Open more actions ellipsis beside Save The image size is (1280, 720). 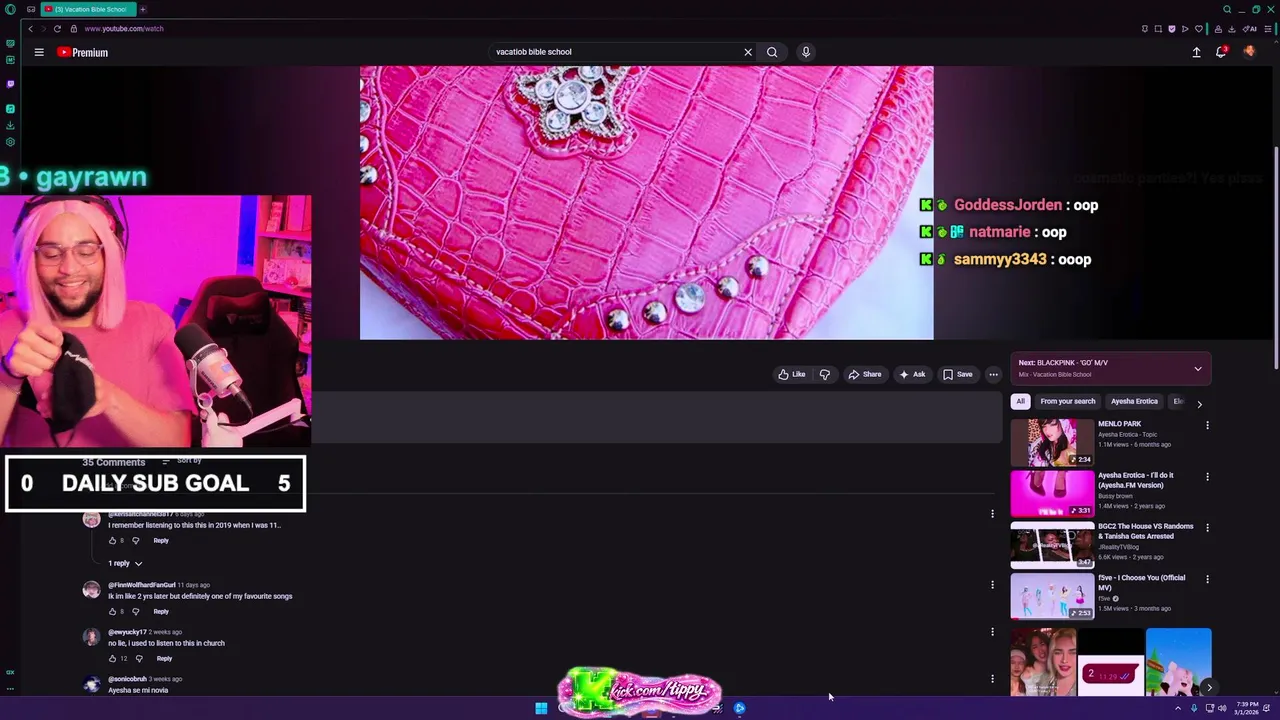coord(993,374)
